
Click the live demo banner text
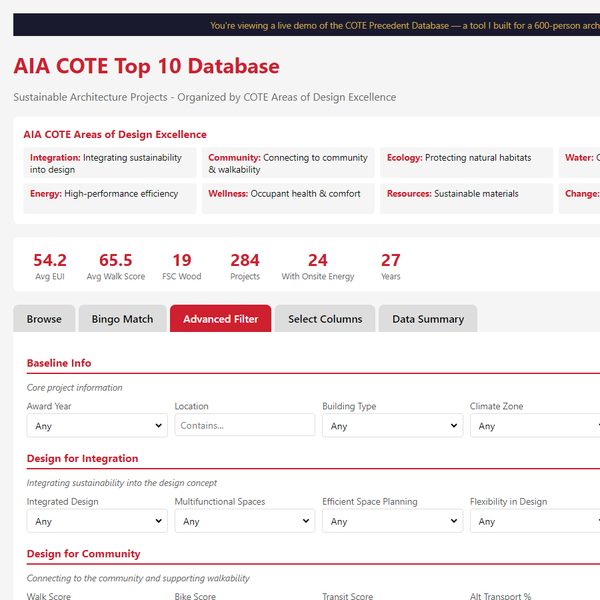(405, 25)
